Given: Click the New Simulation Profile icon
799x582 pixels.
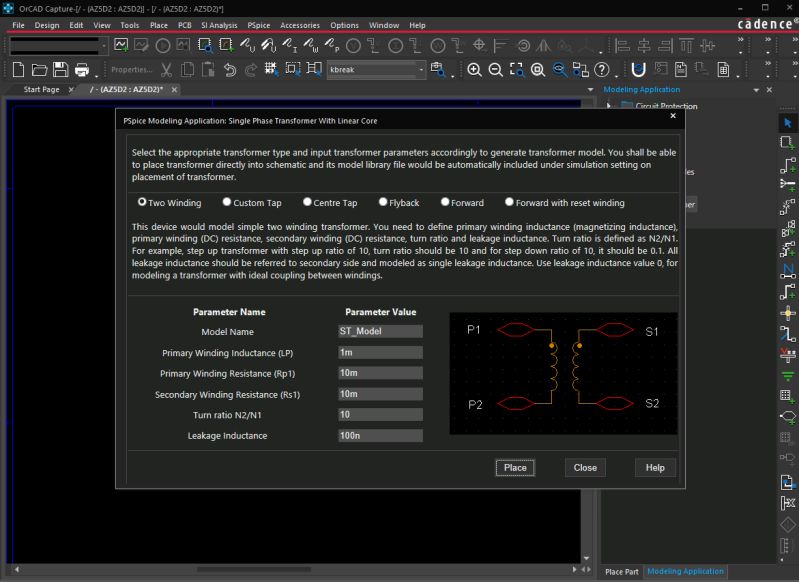Looking at the screenshot, I should [121, 45].
